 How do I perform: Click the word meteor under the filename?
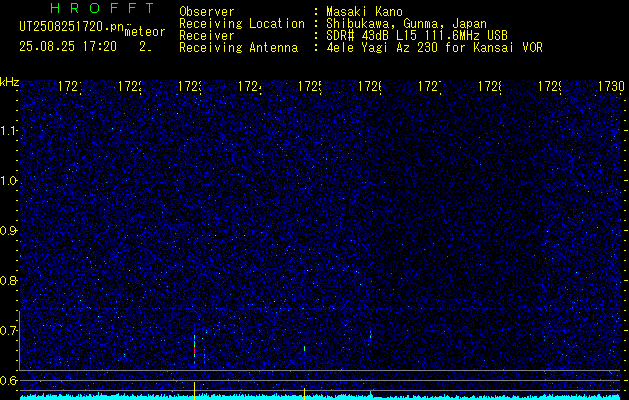144,32
